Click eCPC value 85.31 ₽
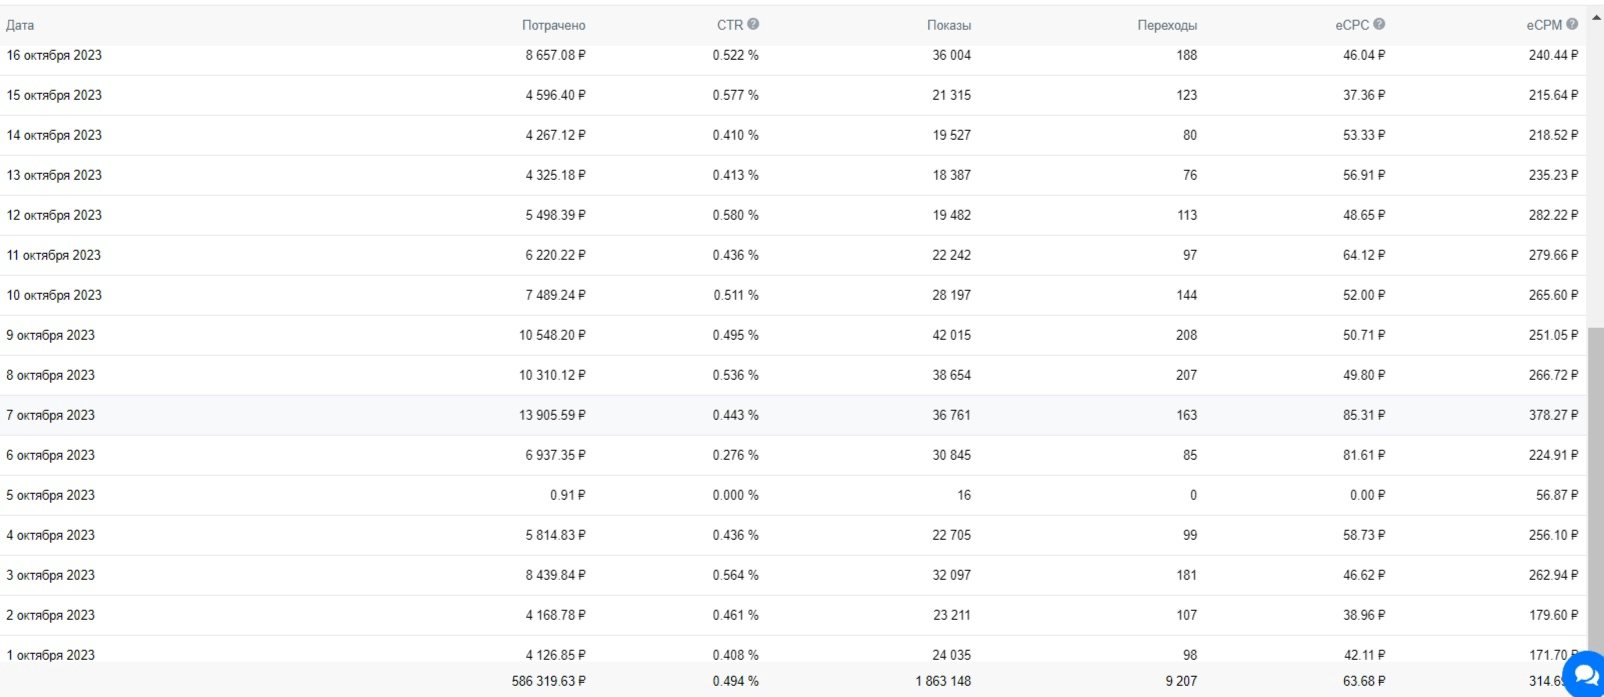Viewport: 1604px width, 697px height. point(1364,415)
